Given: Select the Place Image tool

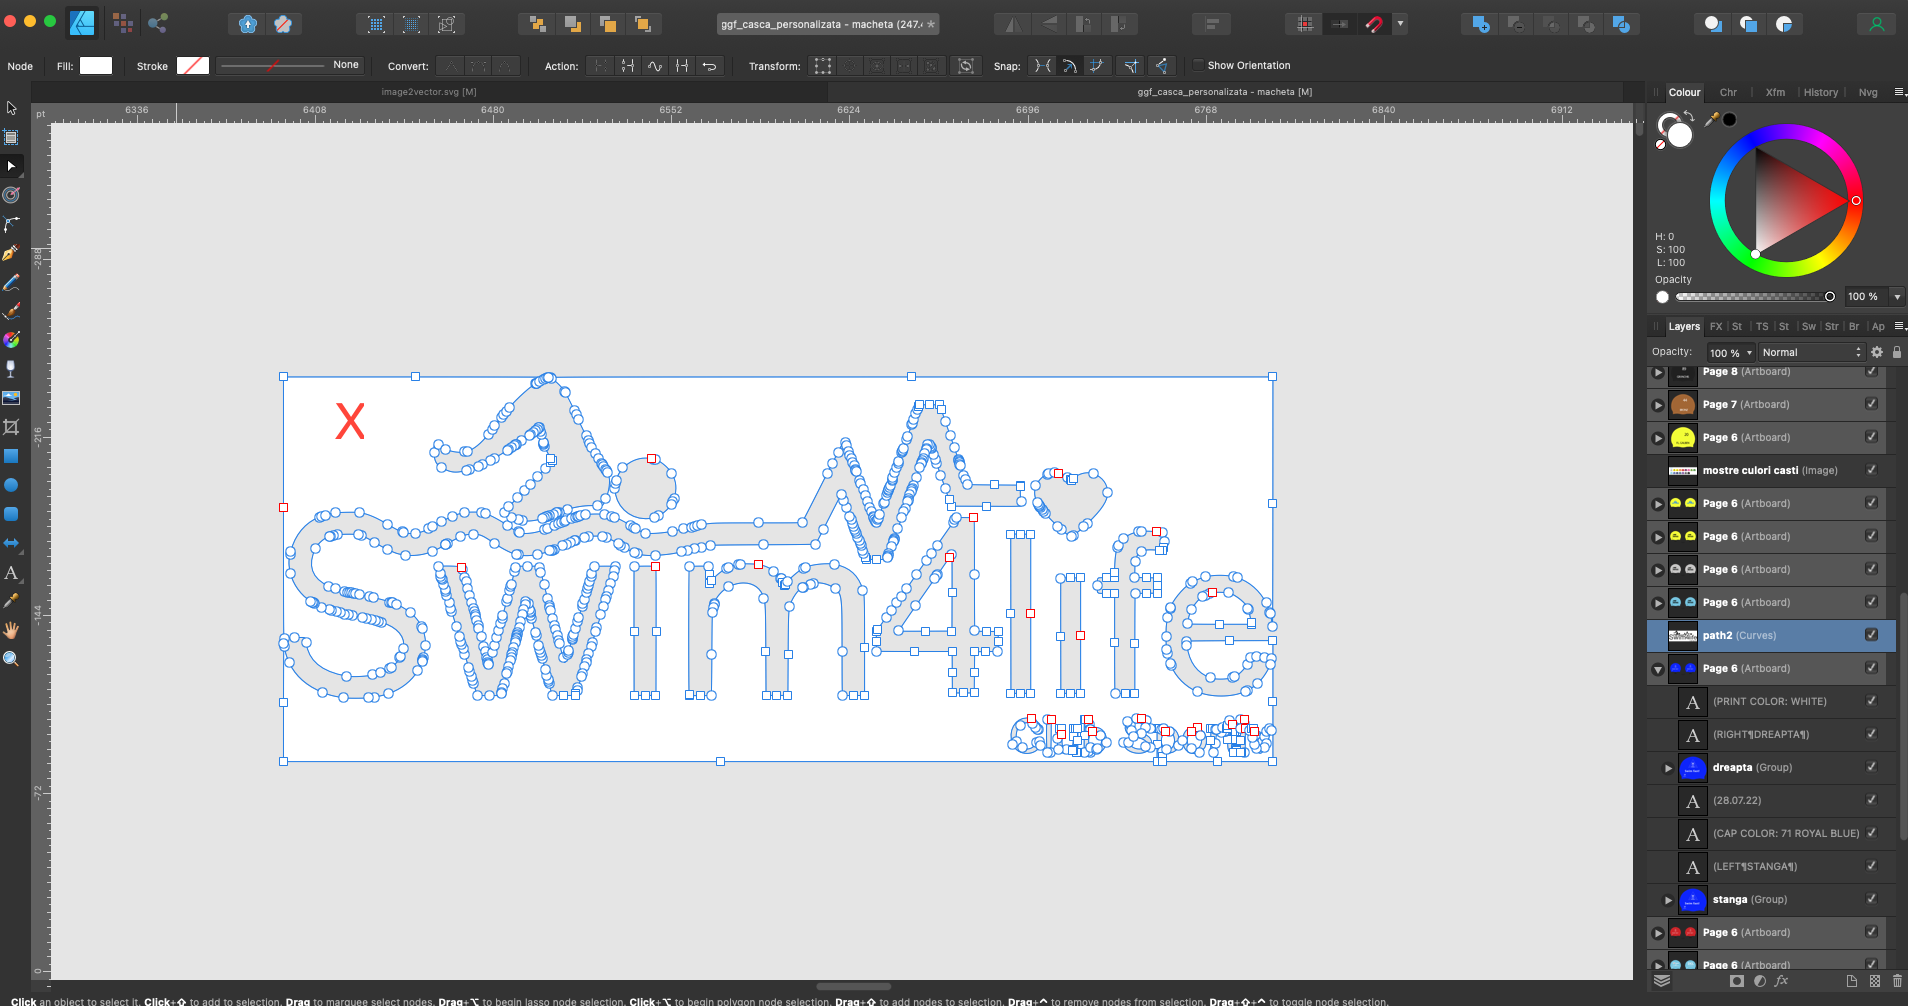Looking at the screenshot, I should click(12, 398).
